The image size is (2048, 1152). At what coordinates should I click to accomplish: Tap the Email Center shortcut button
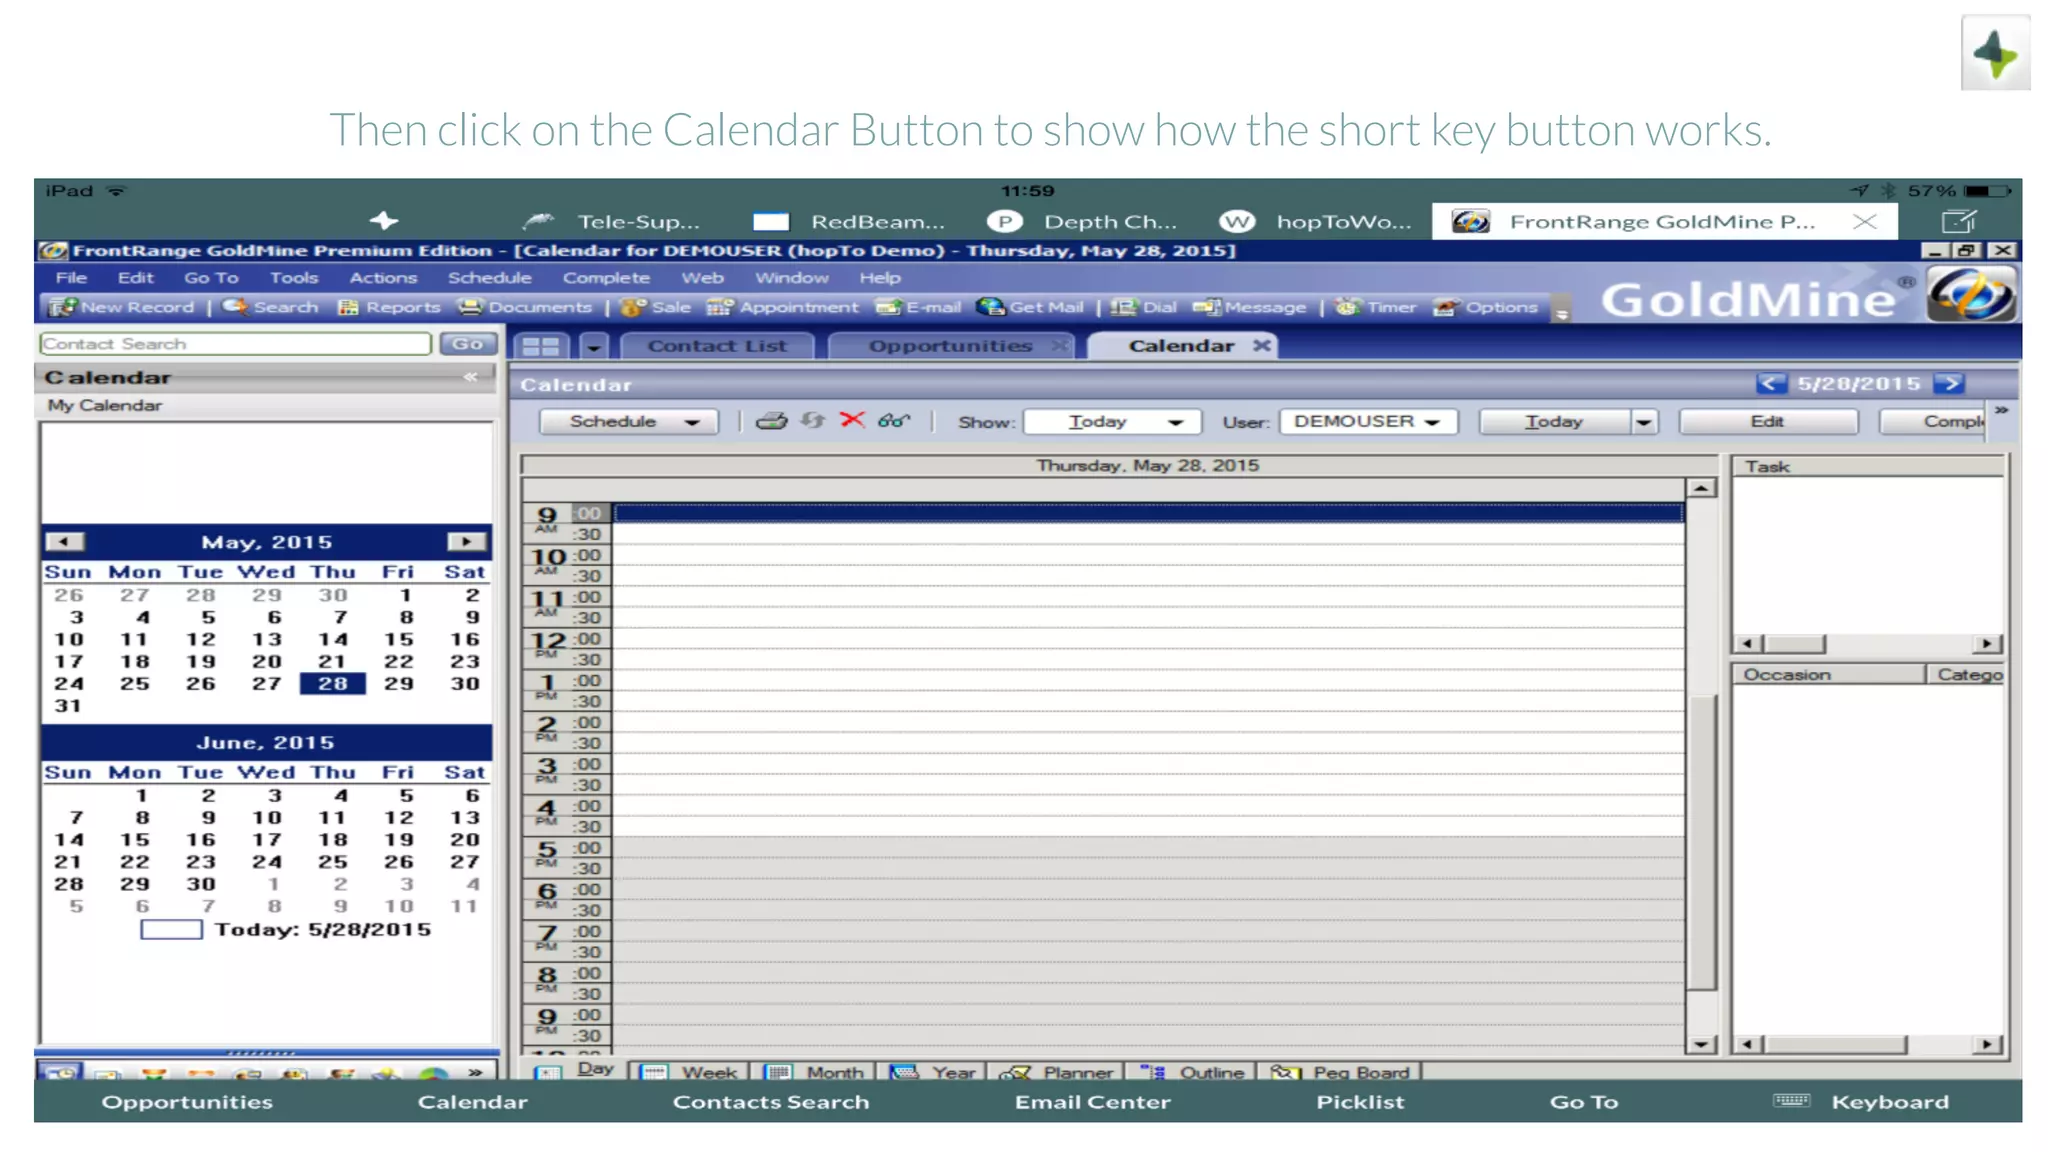tap(1092, 1101)
